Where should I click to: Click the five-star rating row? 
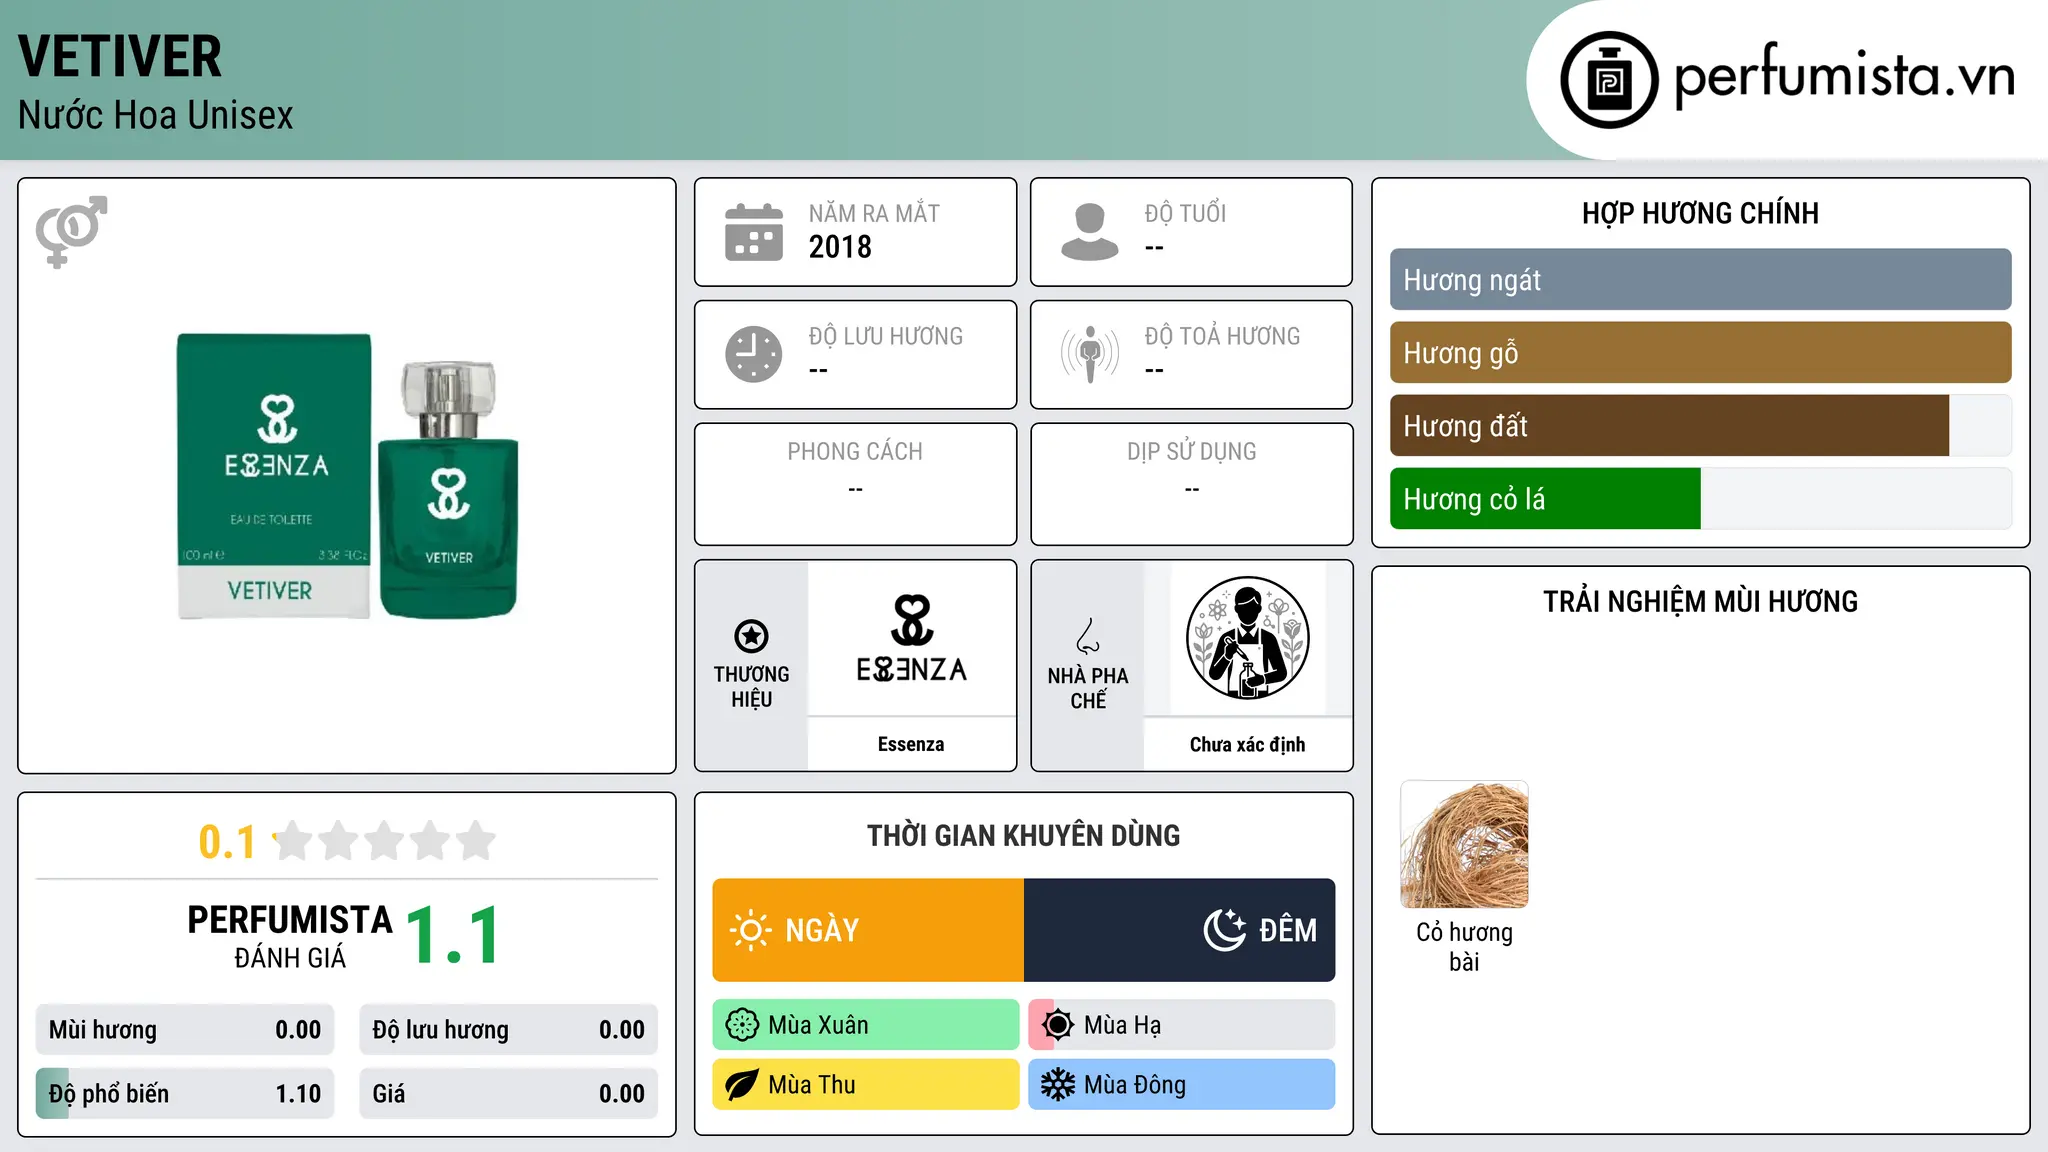385,841
